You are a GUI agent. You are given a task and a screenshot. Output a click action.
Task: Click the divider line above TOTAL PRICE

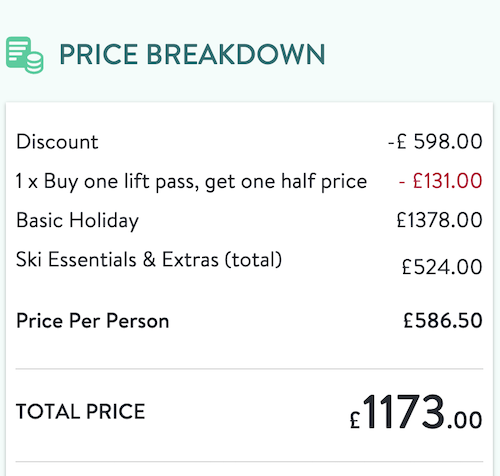point(249,369)
